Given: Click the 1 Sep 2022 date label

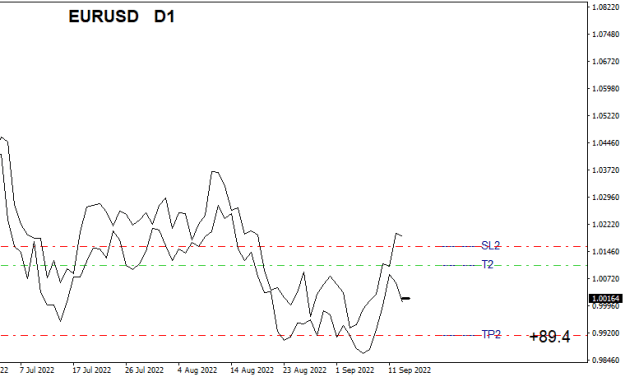Looking at the screenshot, I should (x=355, y=370).
